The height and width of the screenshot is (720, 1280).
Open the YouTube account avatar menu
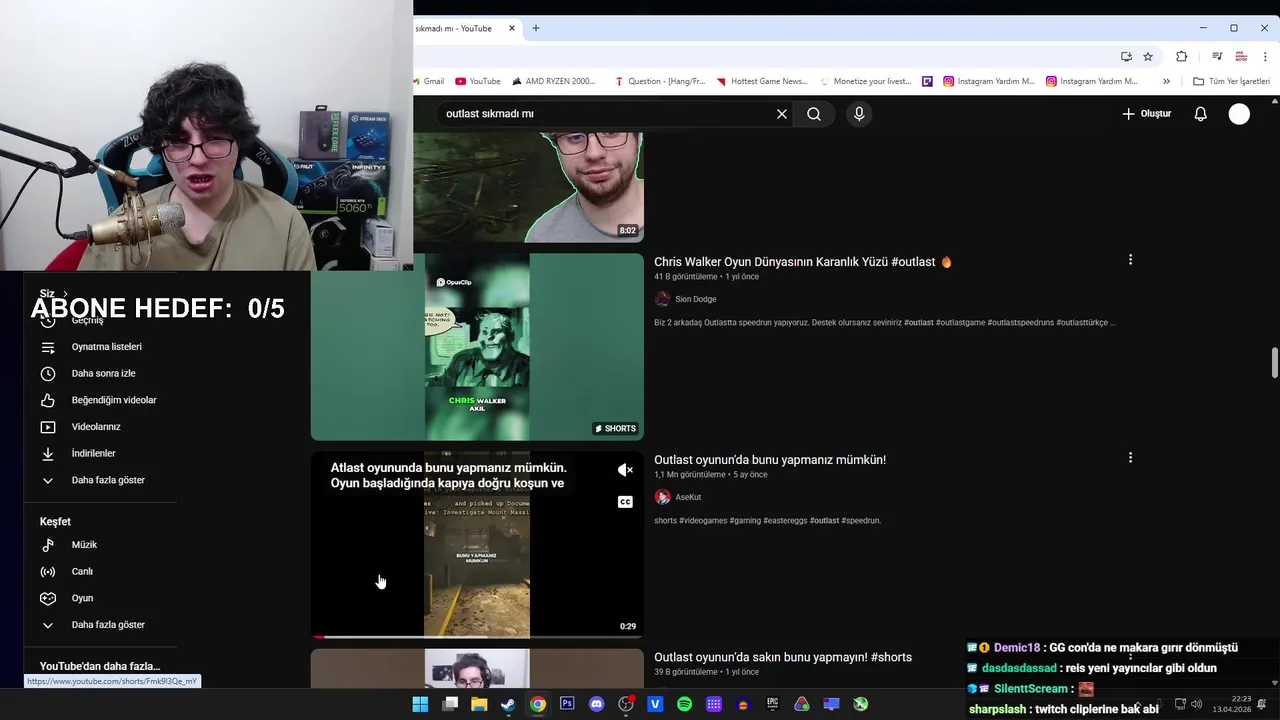click(x=1239, y=114)
